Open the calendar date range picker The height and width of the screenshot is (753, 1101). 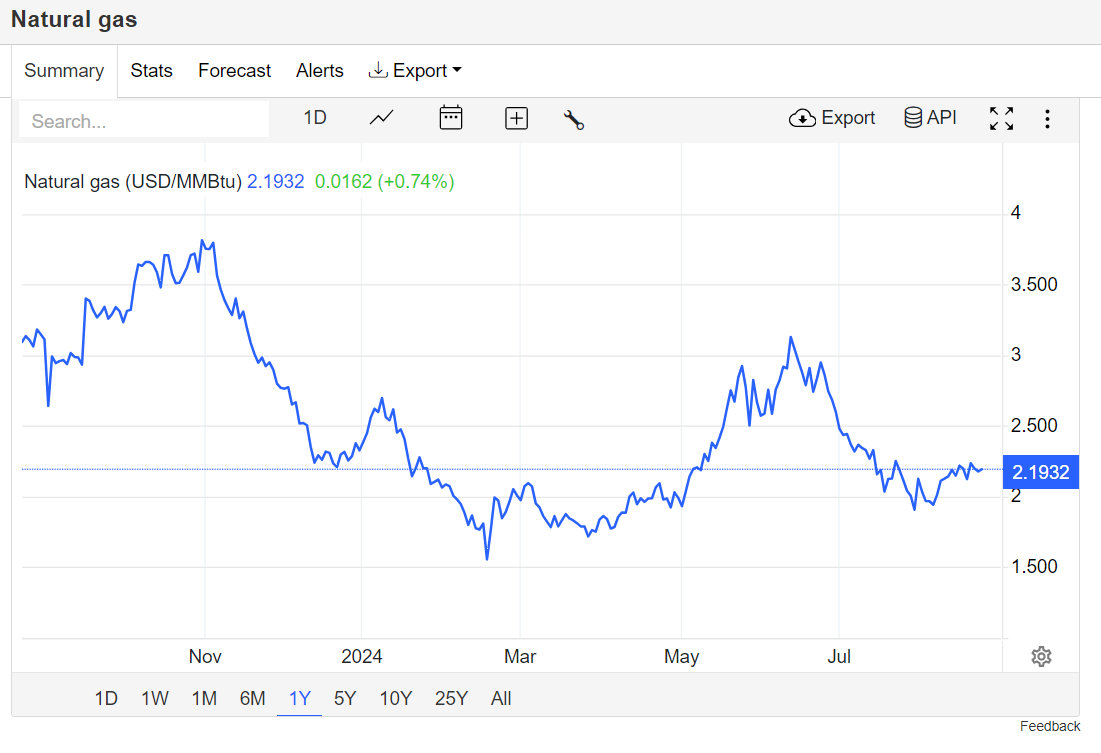(451, 118)
